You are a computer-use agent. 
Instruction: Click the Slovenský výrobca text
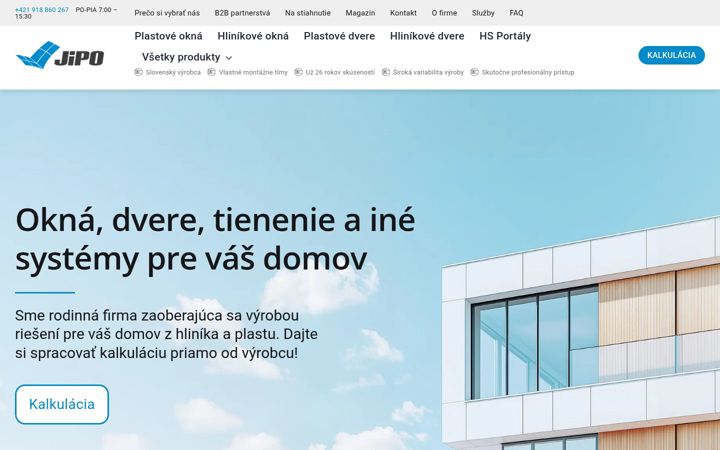coord(173,72)
